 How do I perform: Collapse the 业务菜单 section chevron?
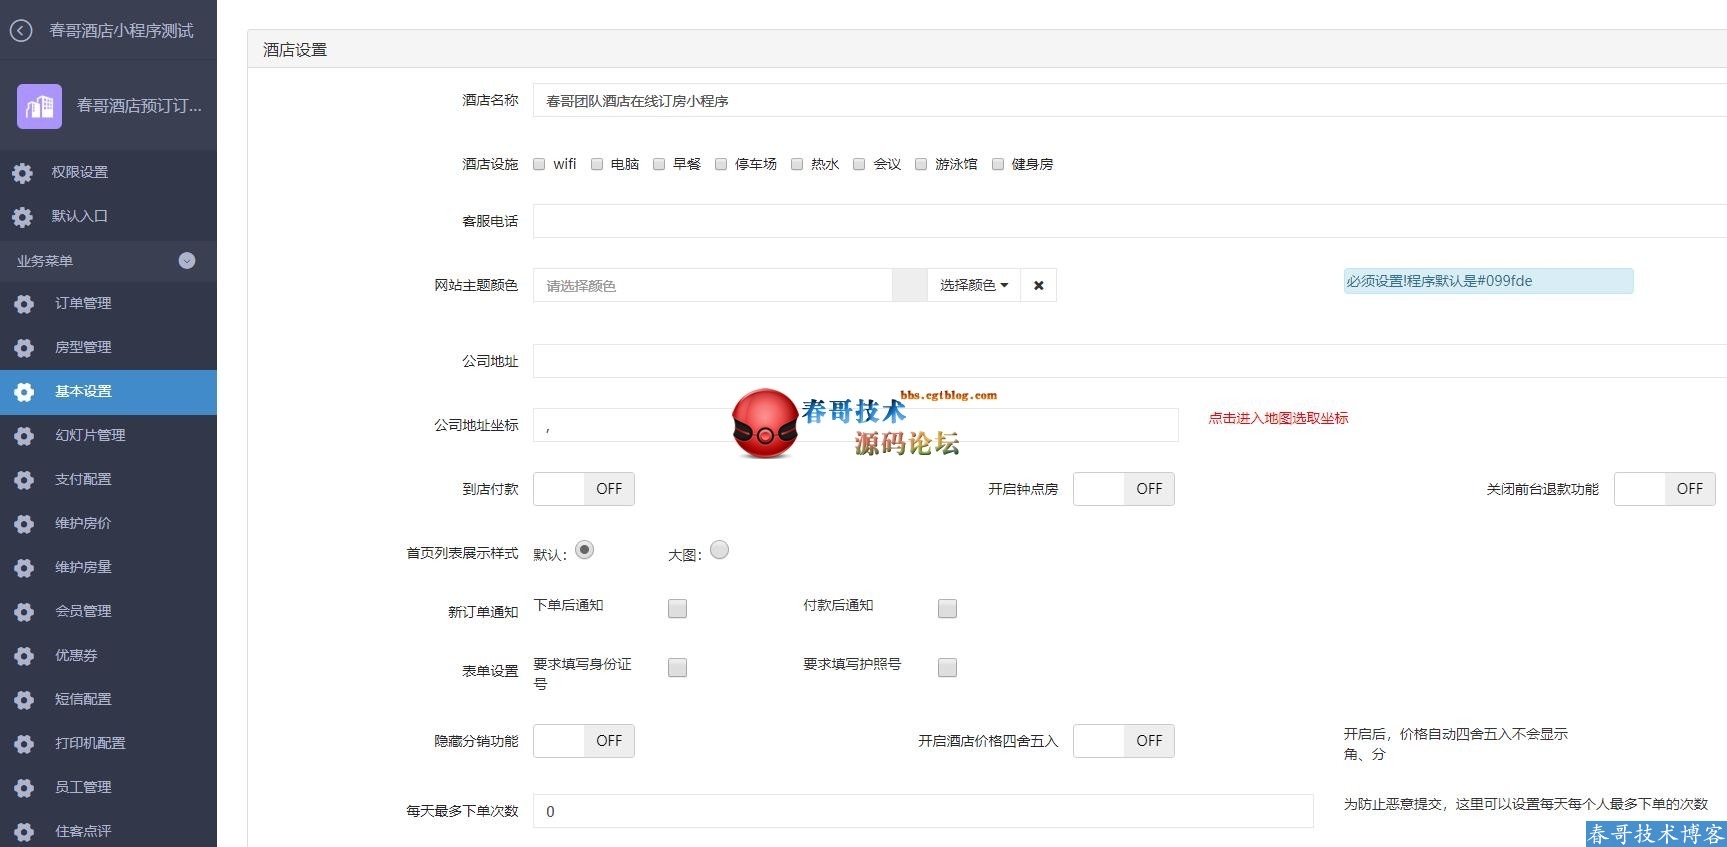pyautogui.click(x=187, y=261)
